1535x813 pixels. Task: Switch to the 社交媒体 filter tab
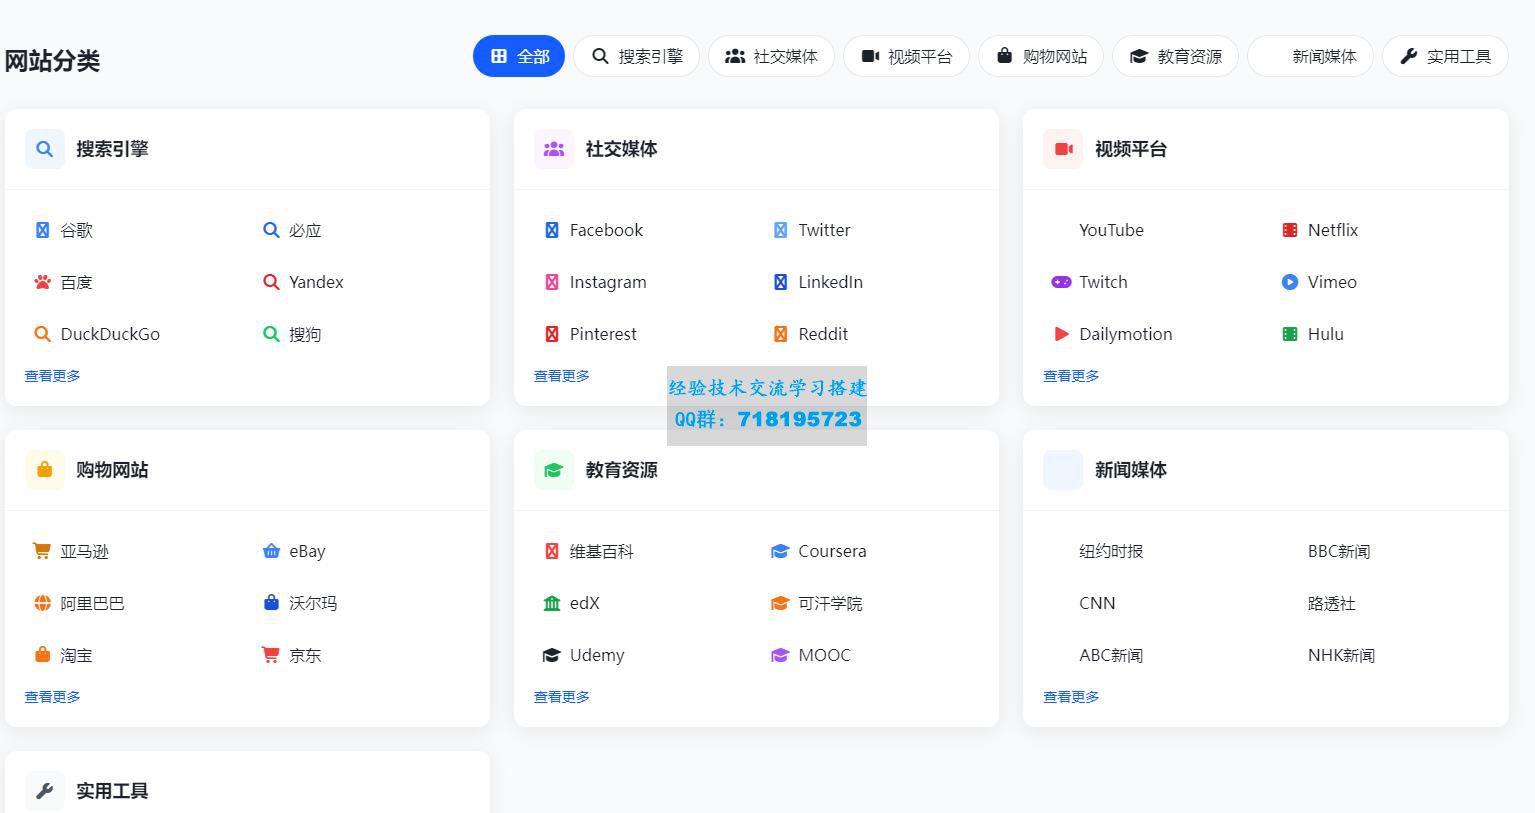point(771,56)
